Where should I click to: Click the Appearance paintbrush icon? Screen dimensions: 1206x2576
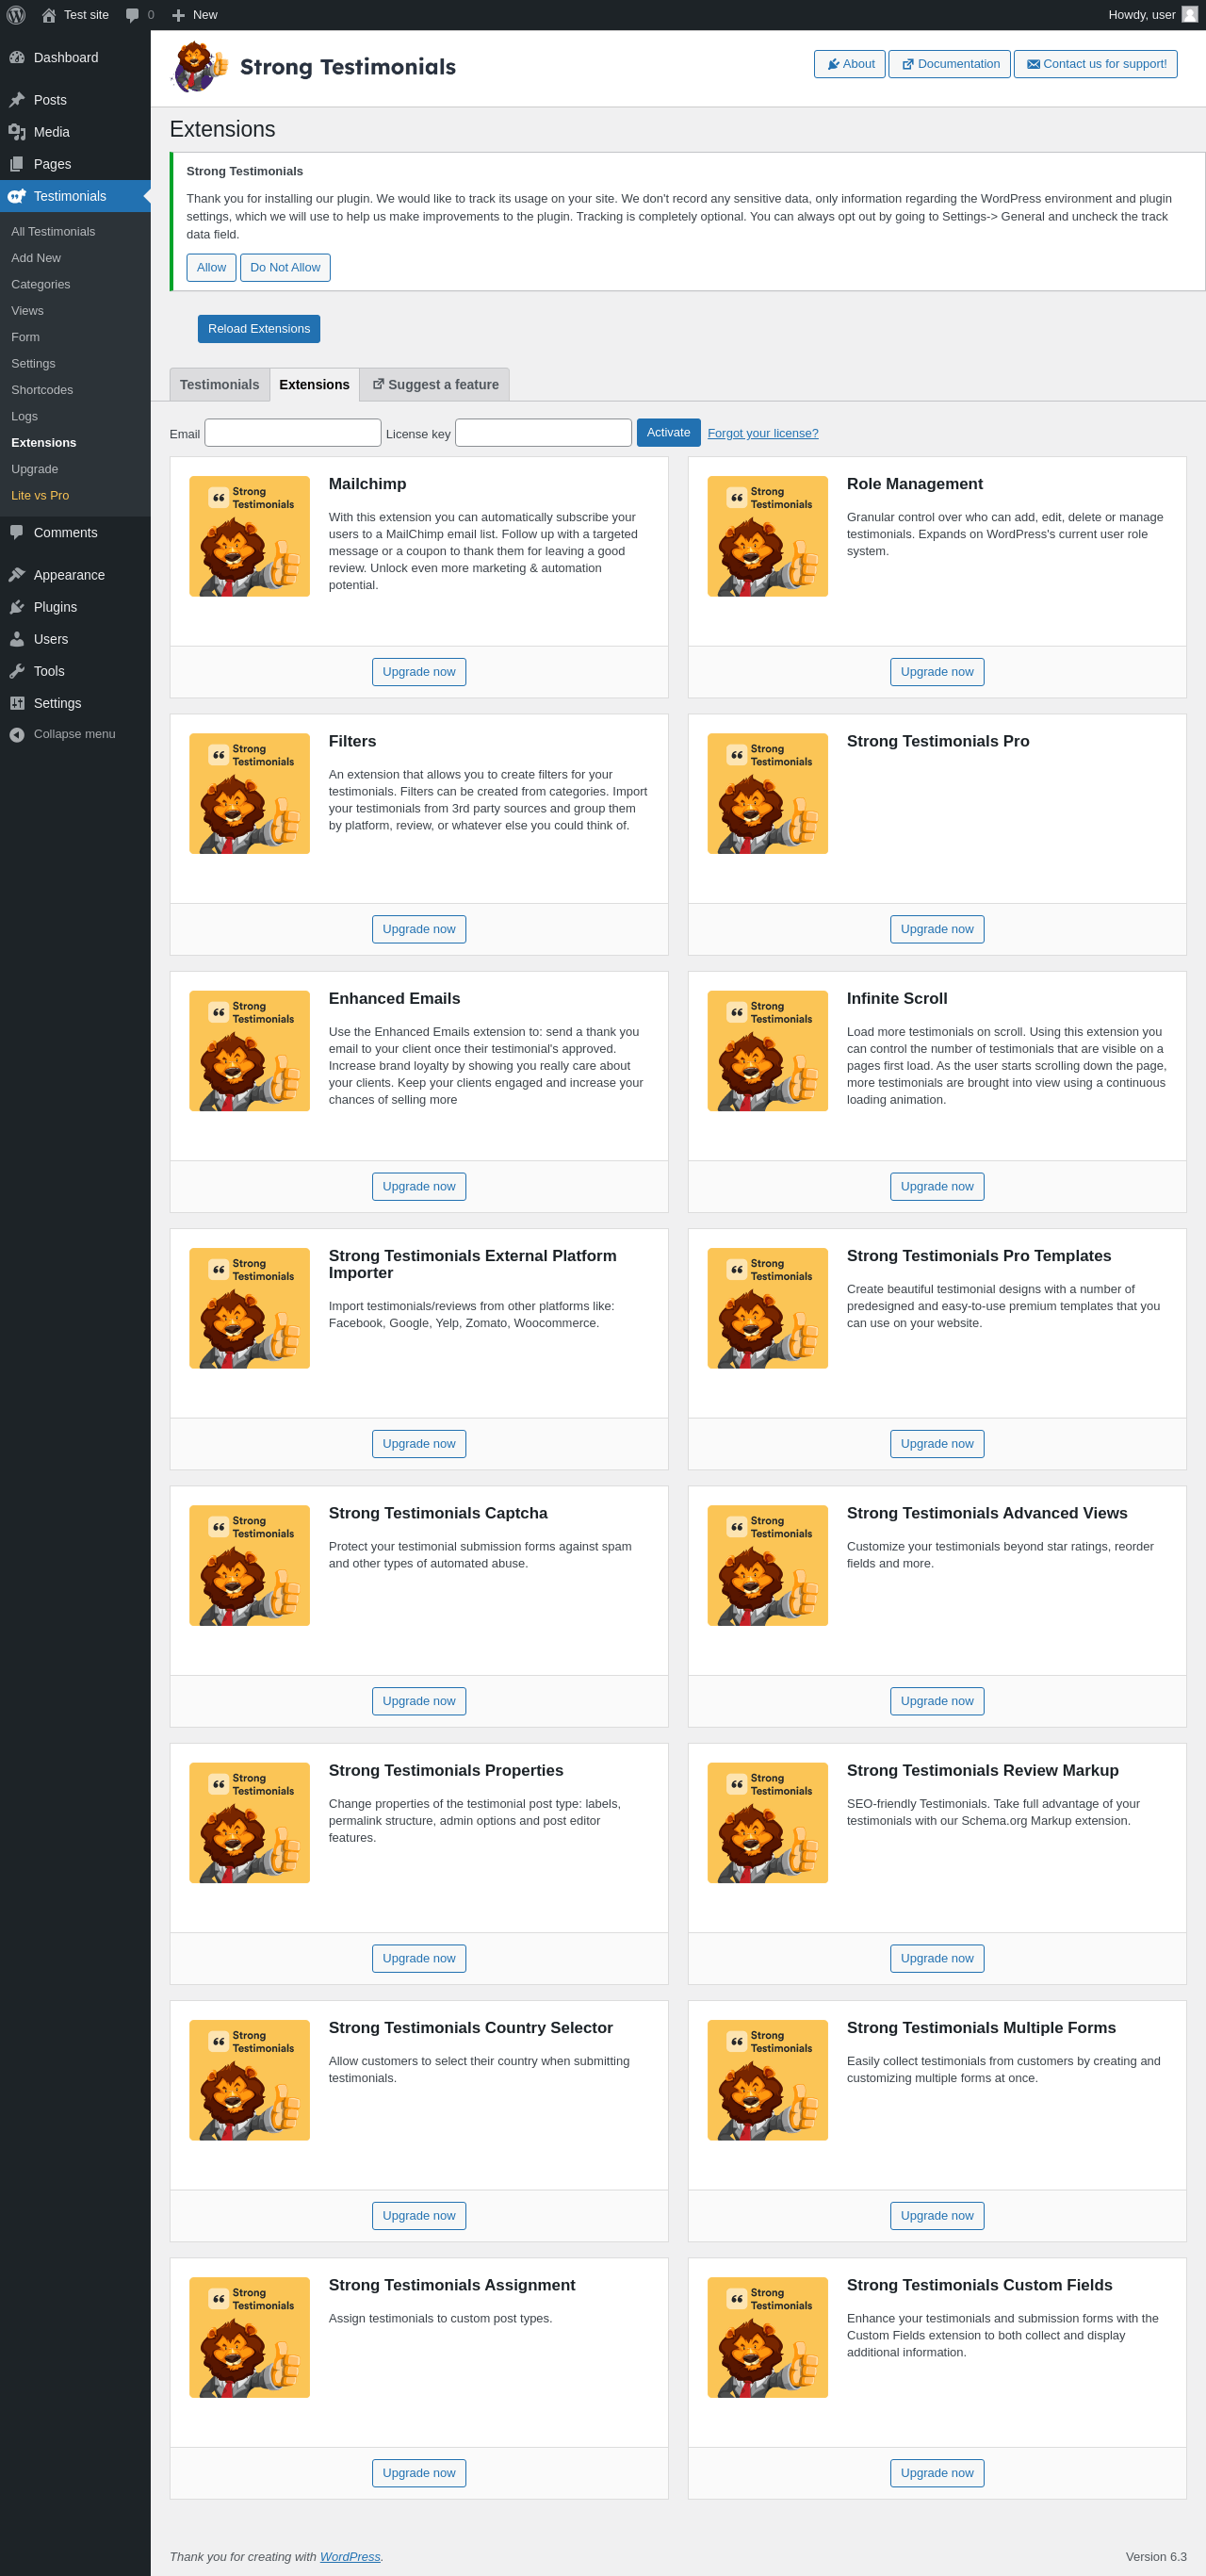tap(17, 575)
